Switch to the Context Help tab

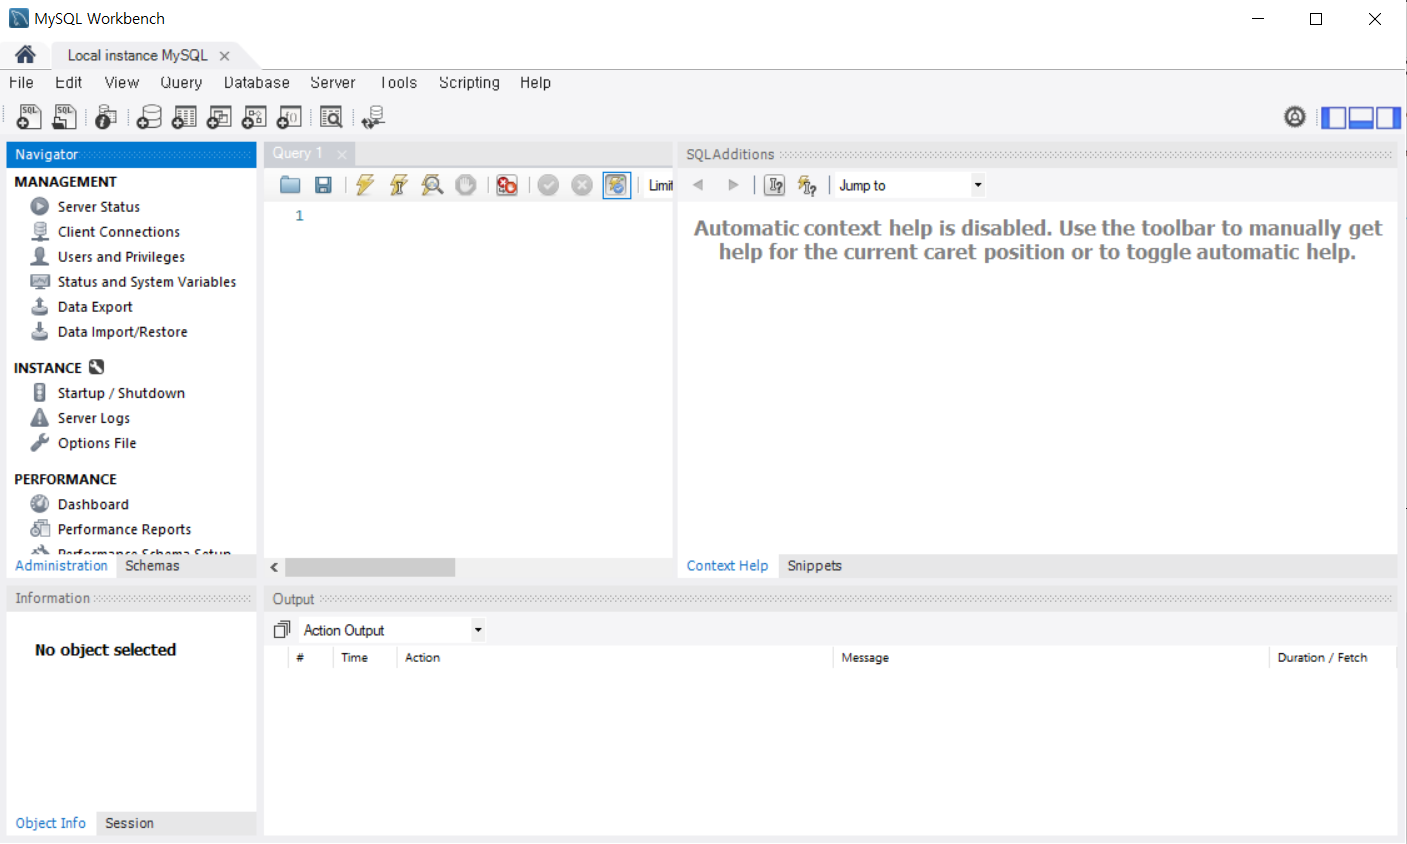(727, 566)
